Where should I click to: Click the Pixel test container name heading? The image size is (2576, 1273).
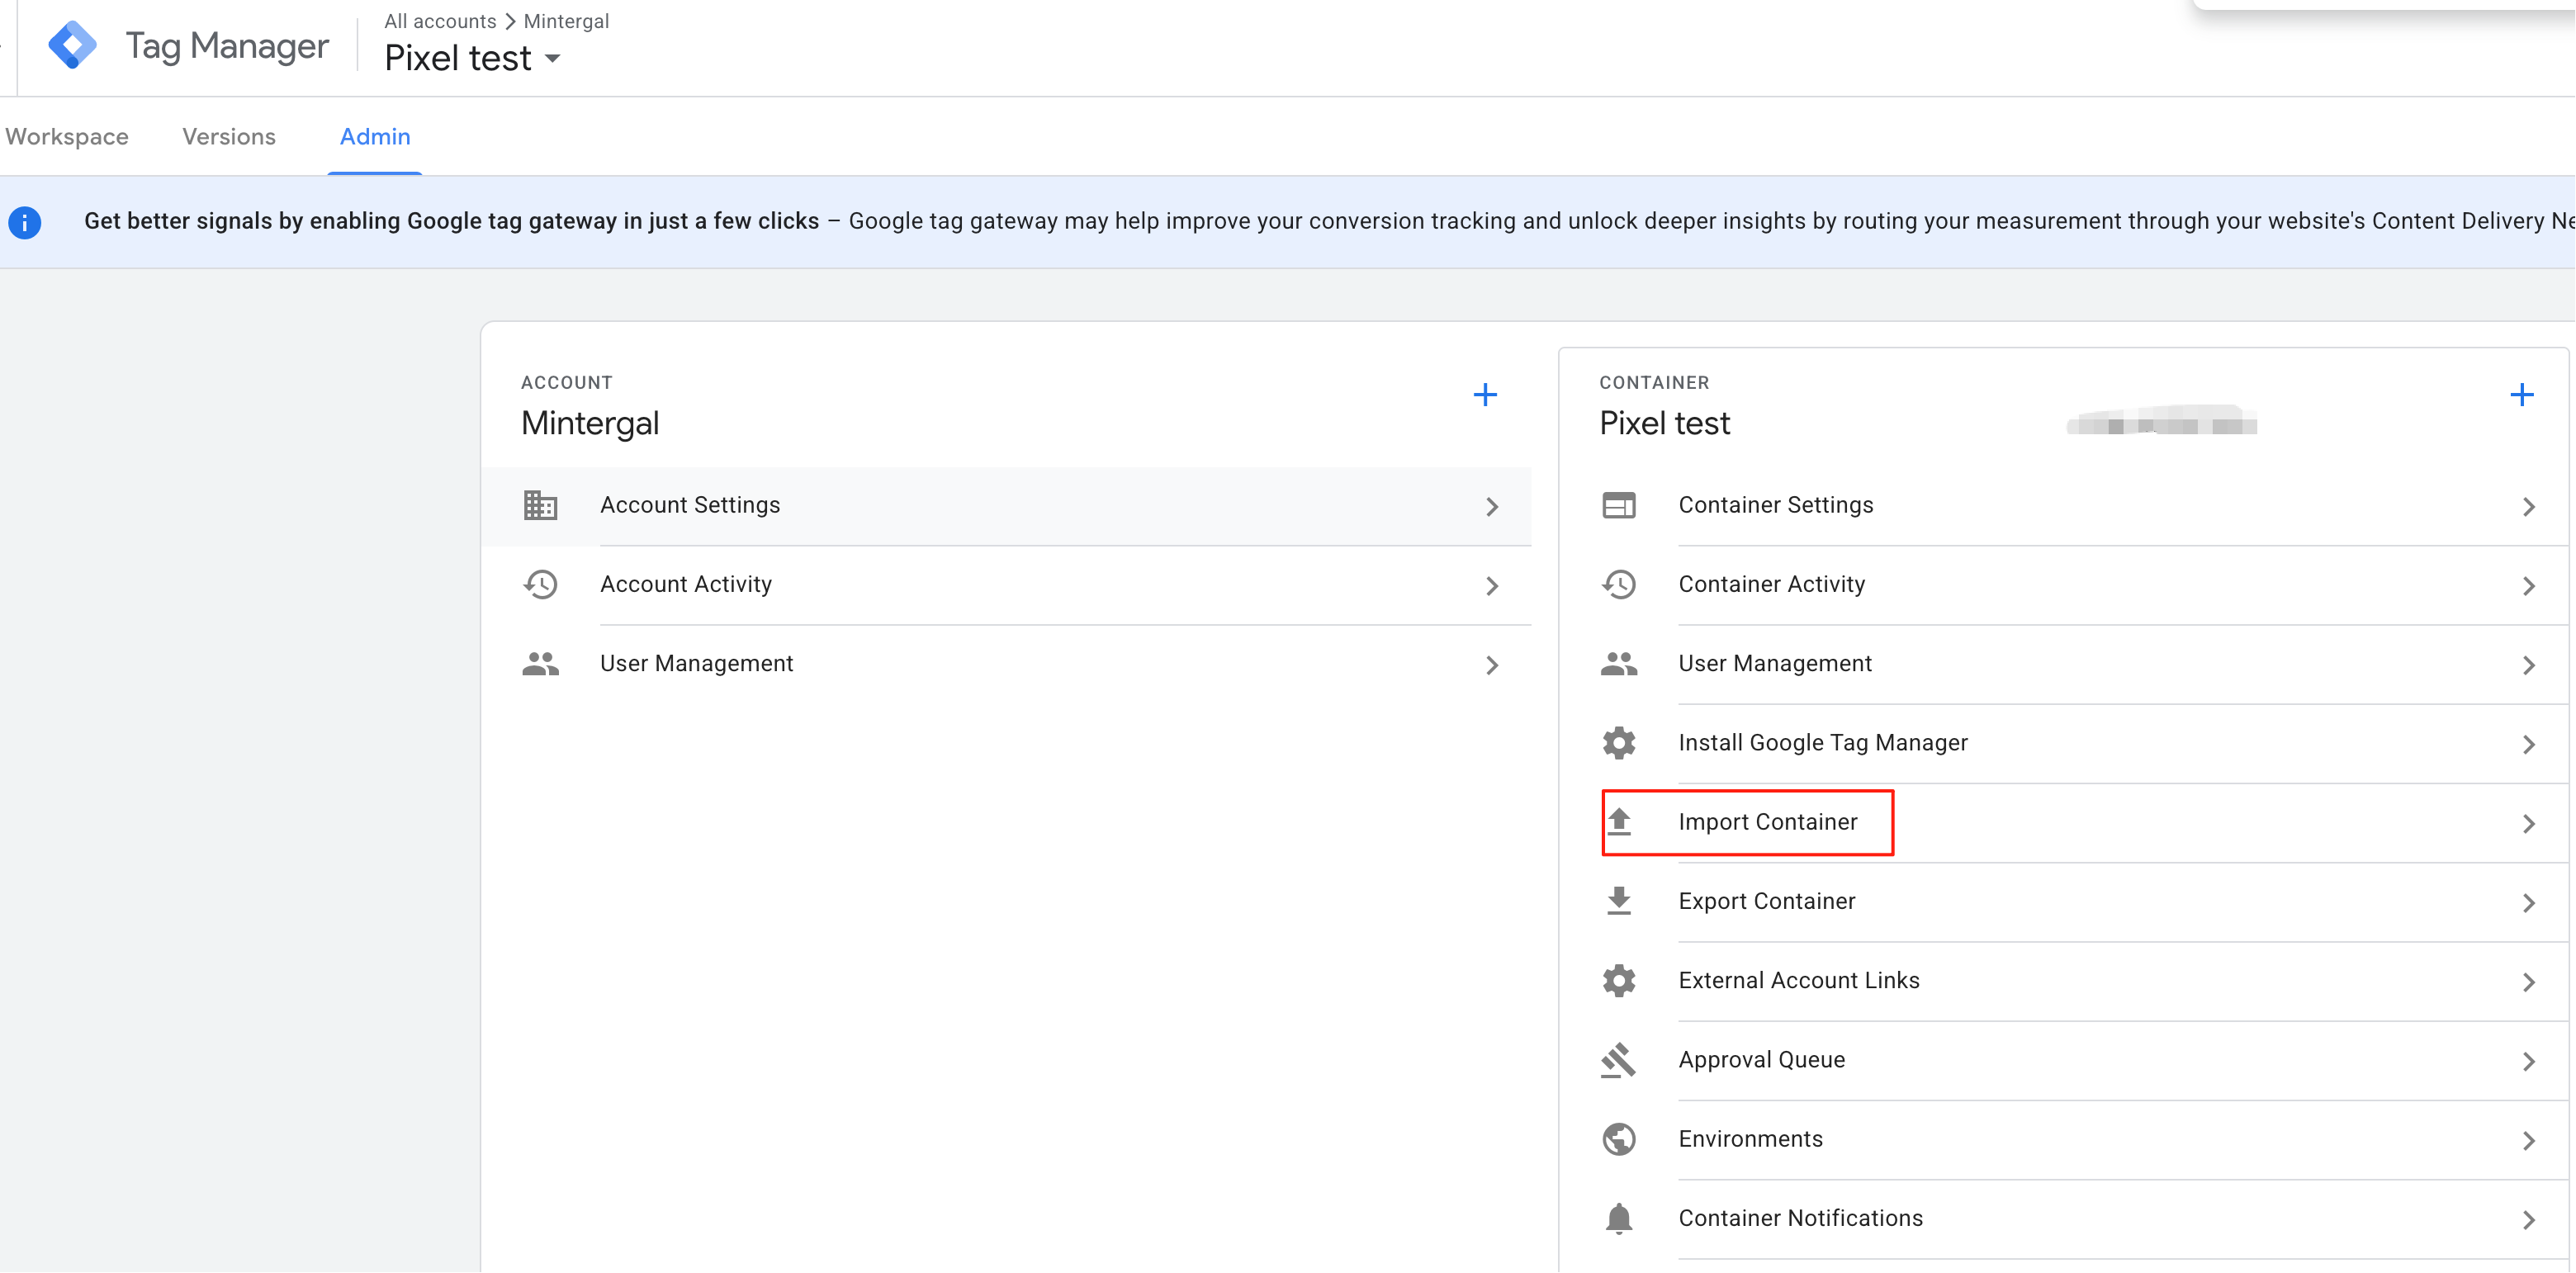tap(1665, 424)
